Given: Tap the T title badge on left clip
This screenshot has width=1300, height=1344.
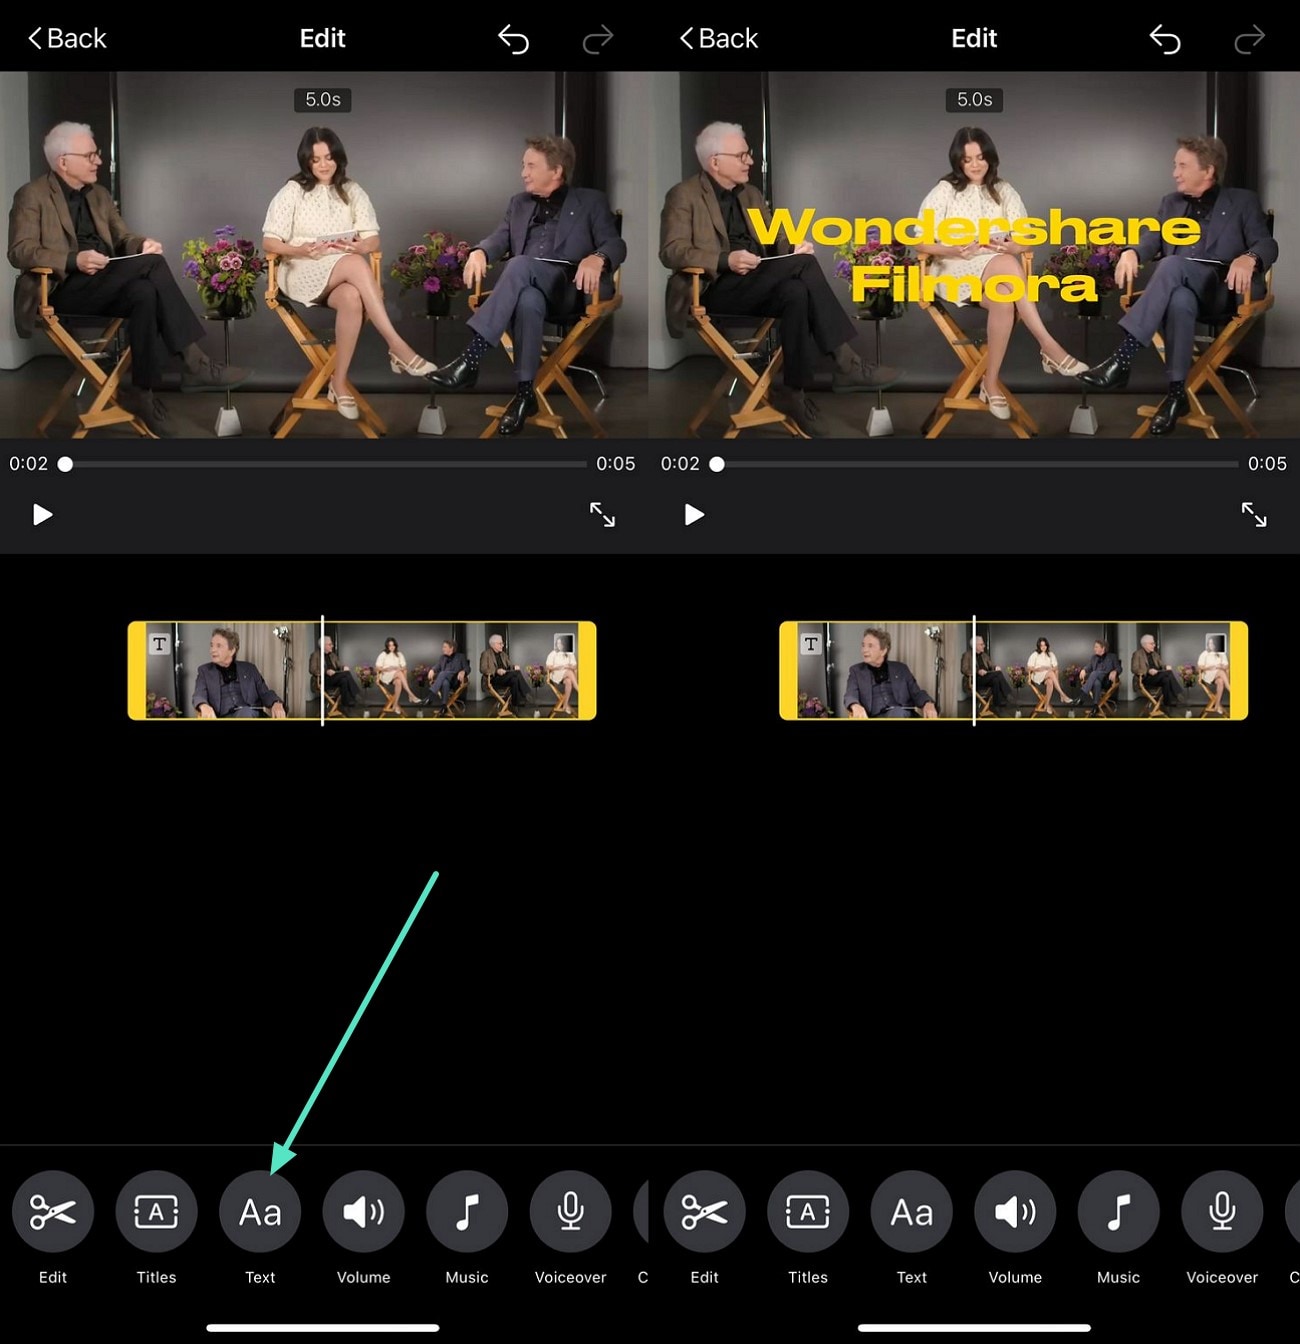Looking at the screenshot, I should click(x=159, y=644).
